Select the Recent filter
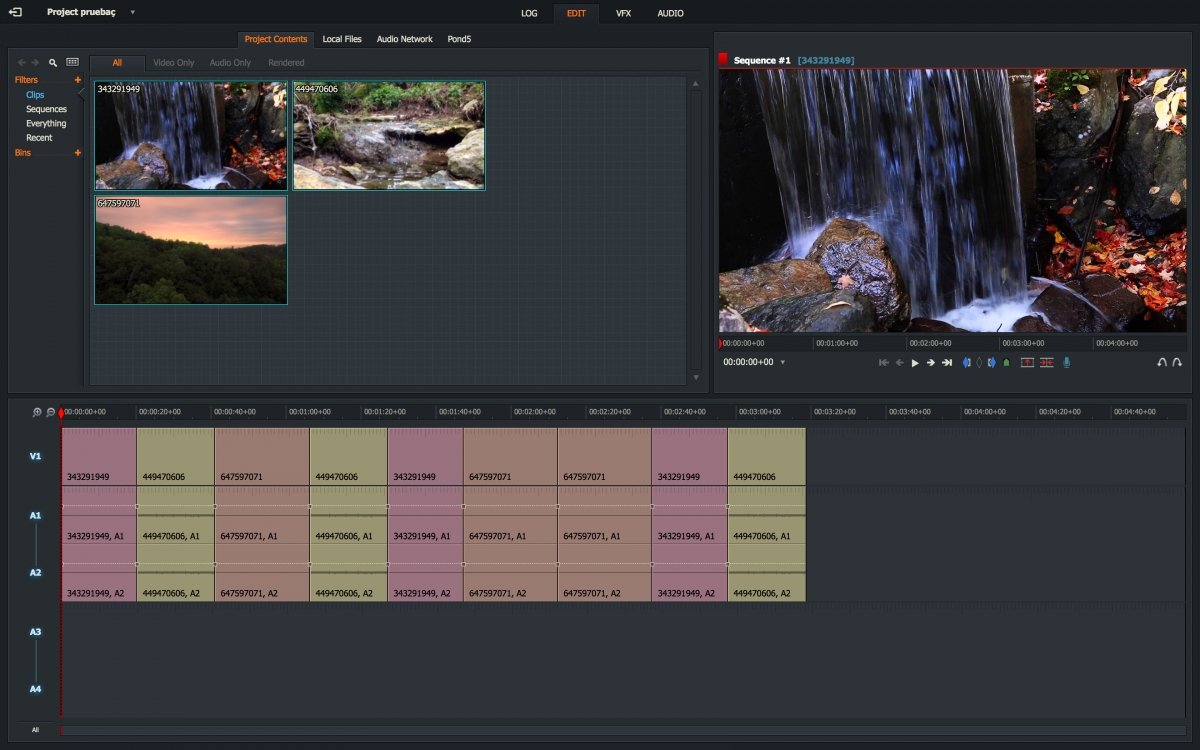This screenshot has height=750, width=1200. [39, 138]
